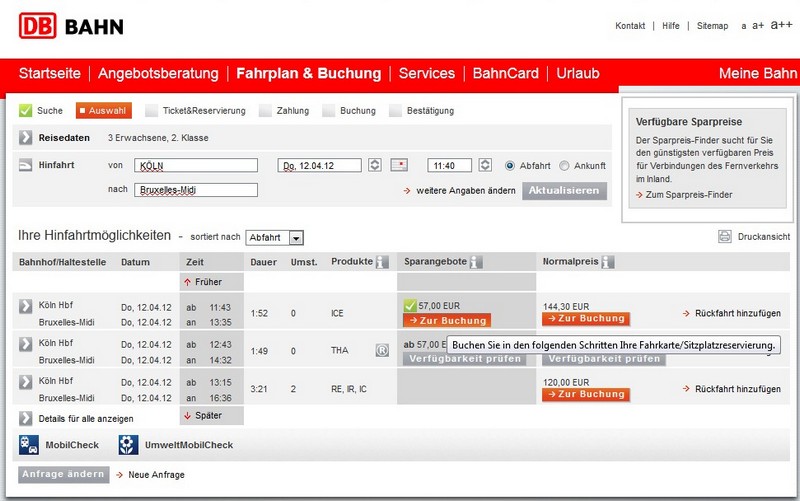
Task: Click Verfügbarkeit prüfen under Sparangebote
Action: pos(464,359)
